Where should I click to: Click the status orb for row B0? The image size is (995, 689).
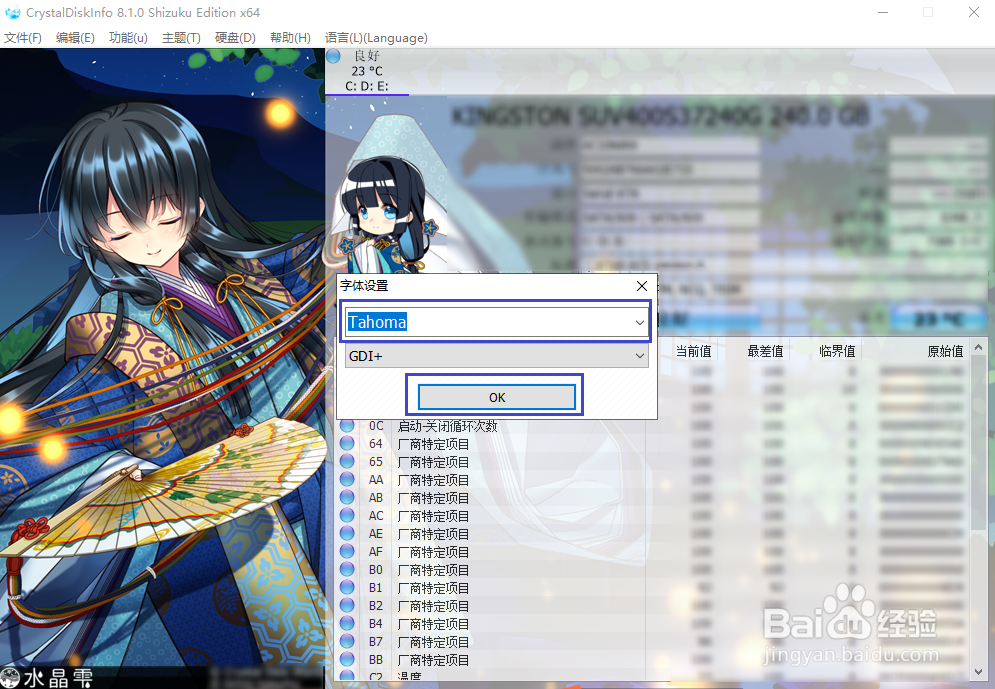347,570
